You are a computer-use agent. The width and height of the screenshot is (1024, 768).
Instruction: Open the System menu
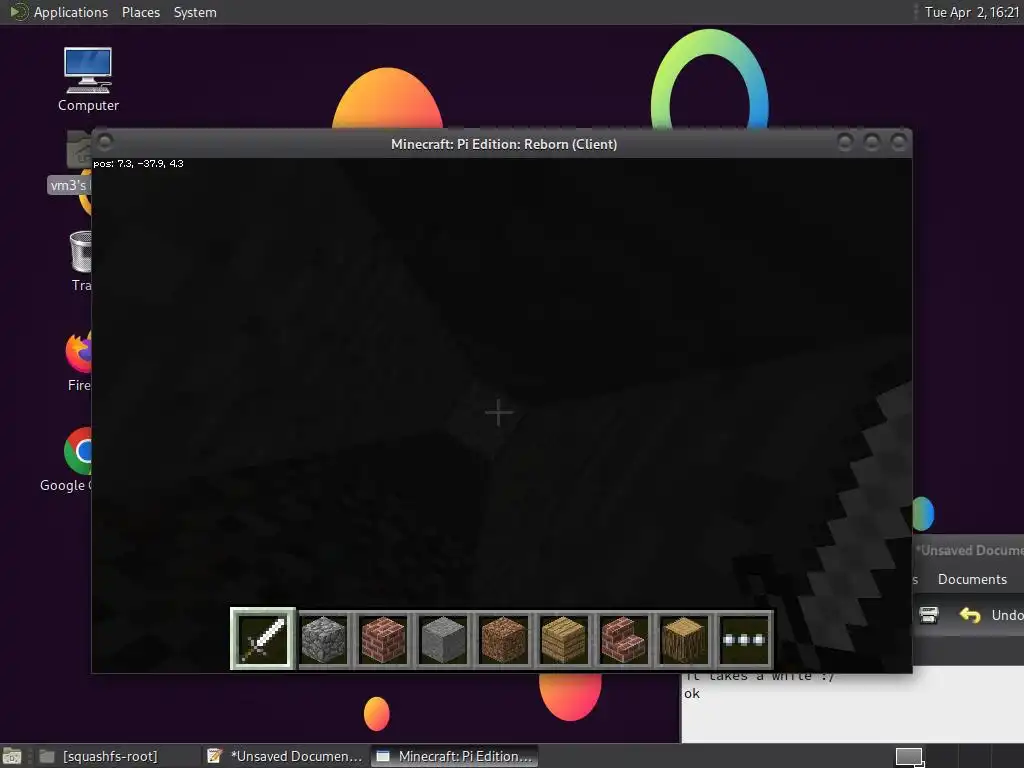195,12
